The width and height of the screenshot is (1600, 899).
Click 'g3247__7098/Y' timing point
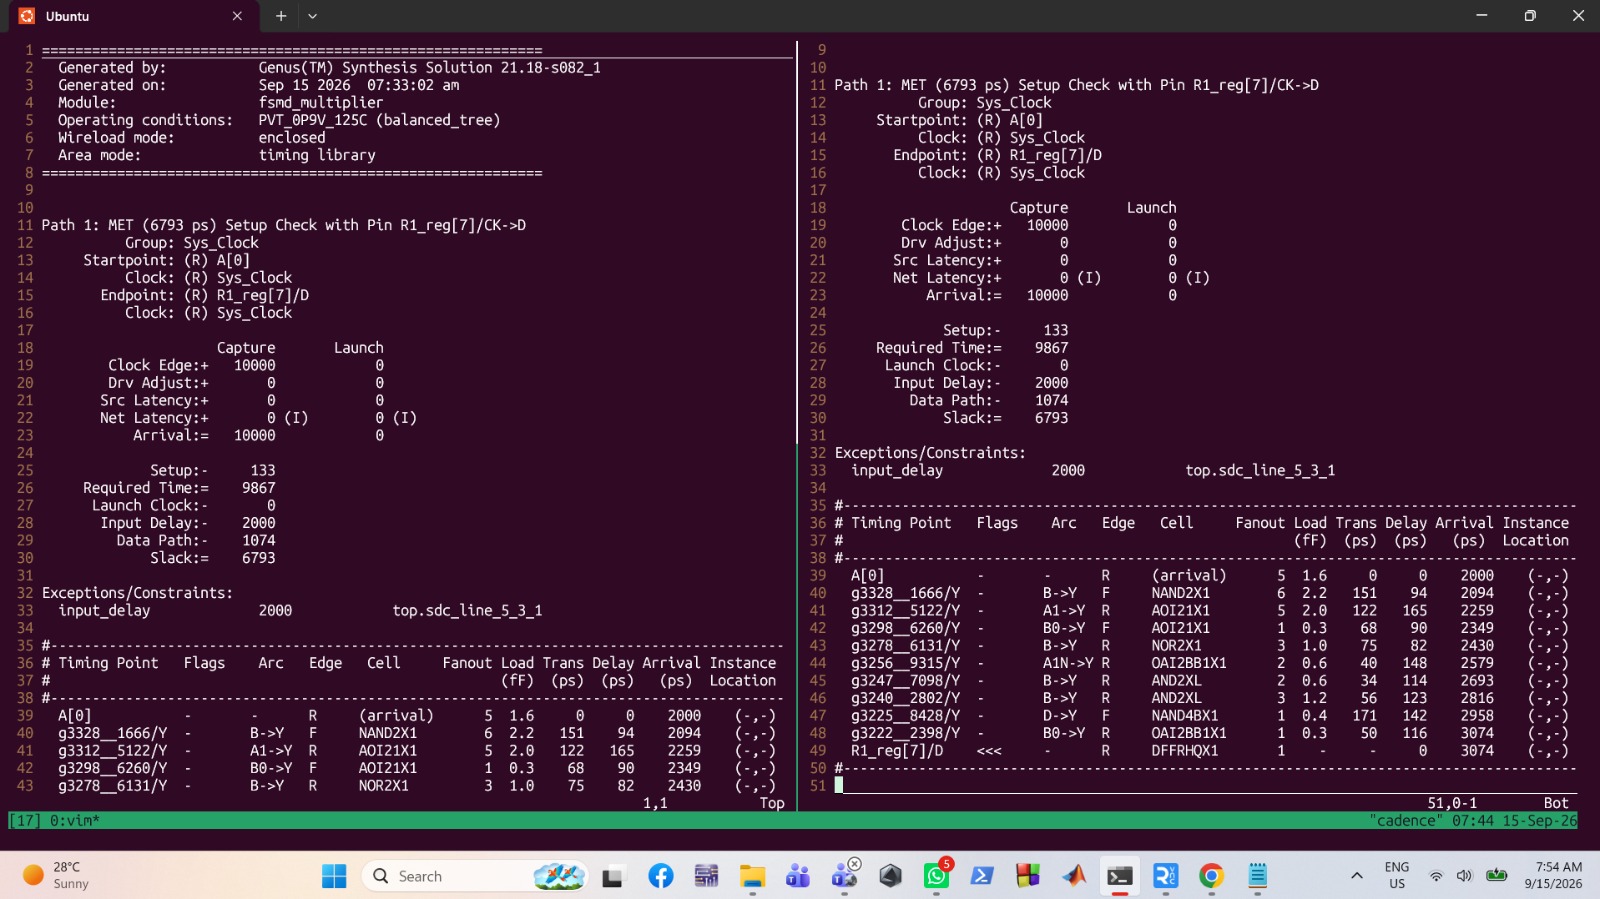[905, 681]
